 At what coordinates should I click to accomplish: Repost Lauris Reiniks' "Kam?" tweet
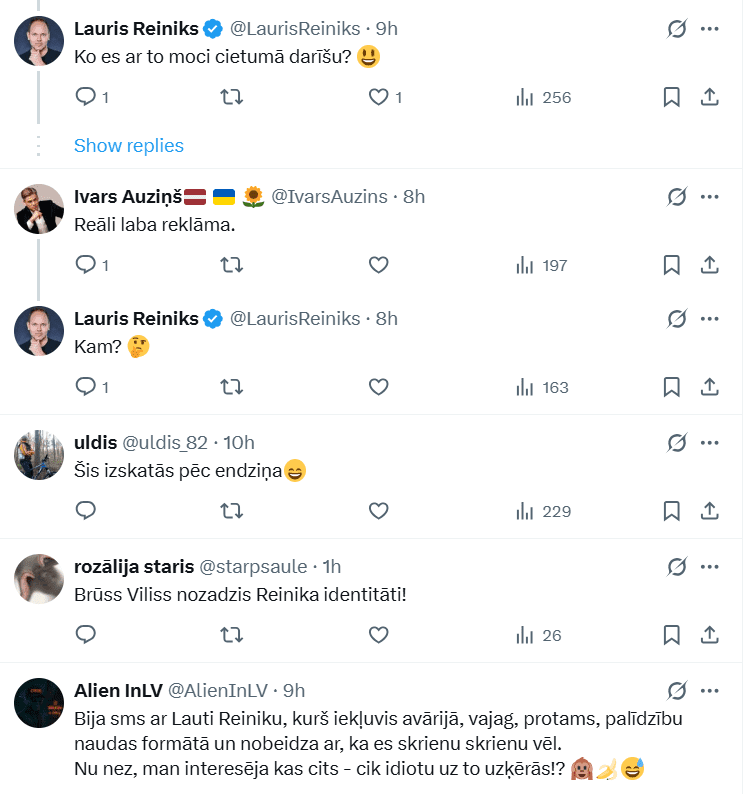tap(231, 386)
